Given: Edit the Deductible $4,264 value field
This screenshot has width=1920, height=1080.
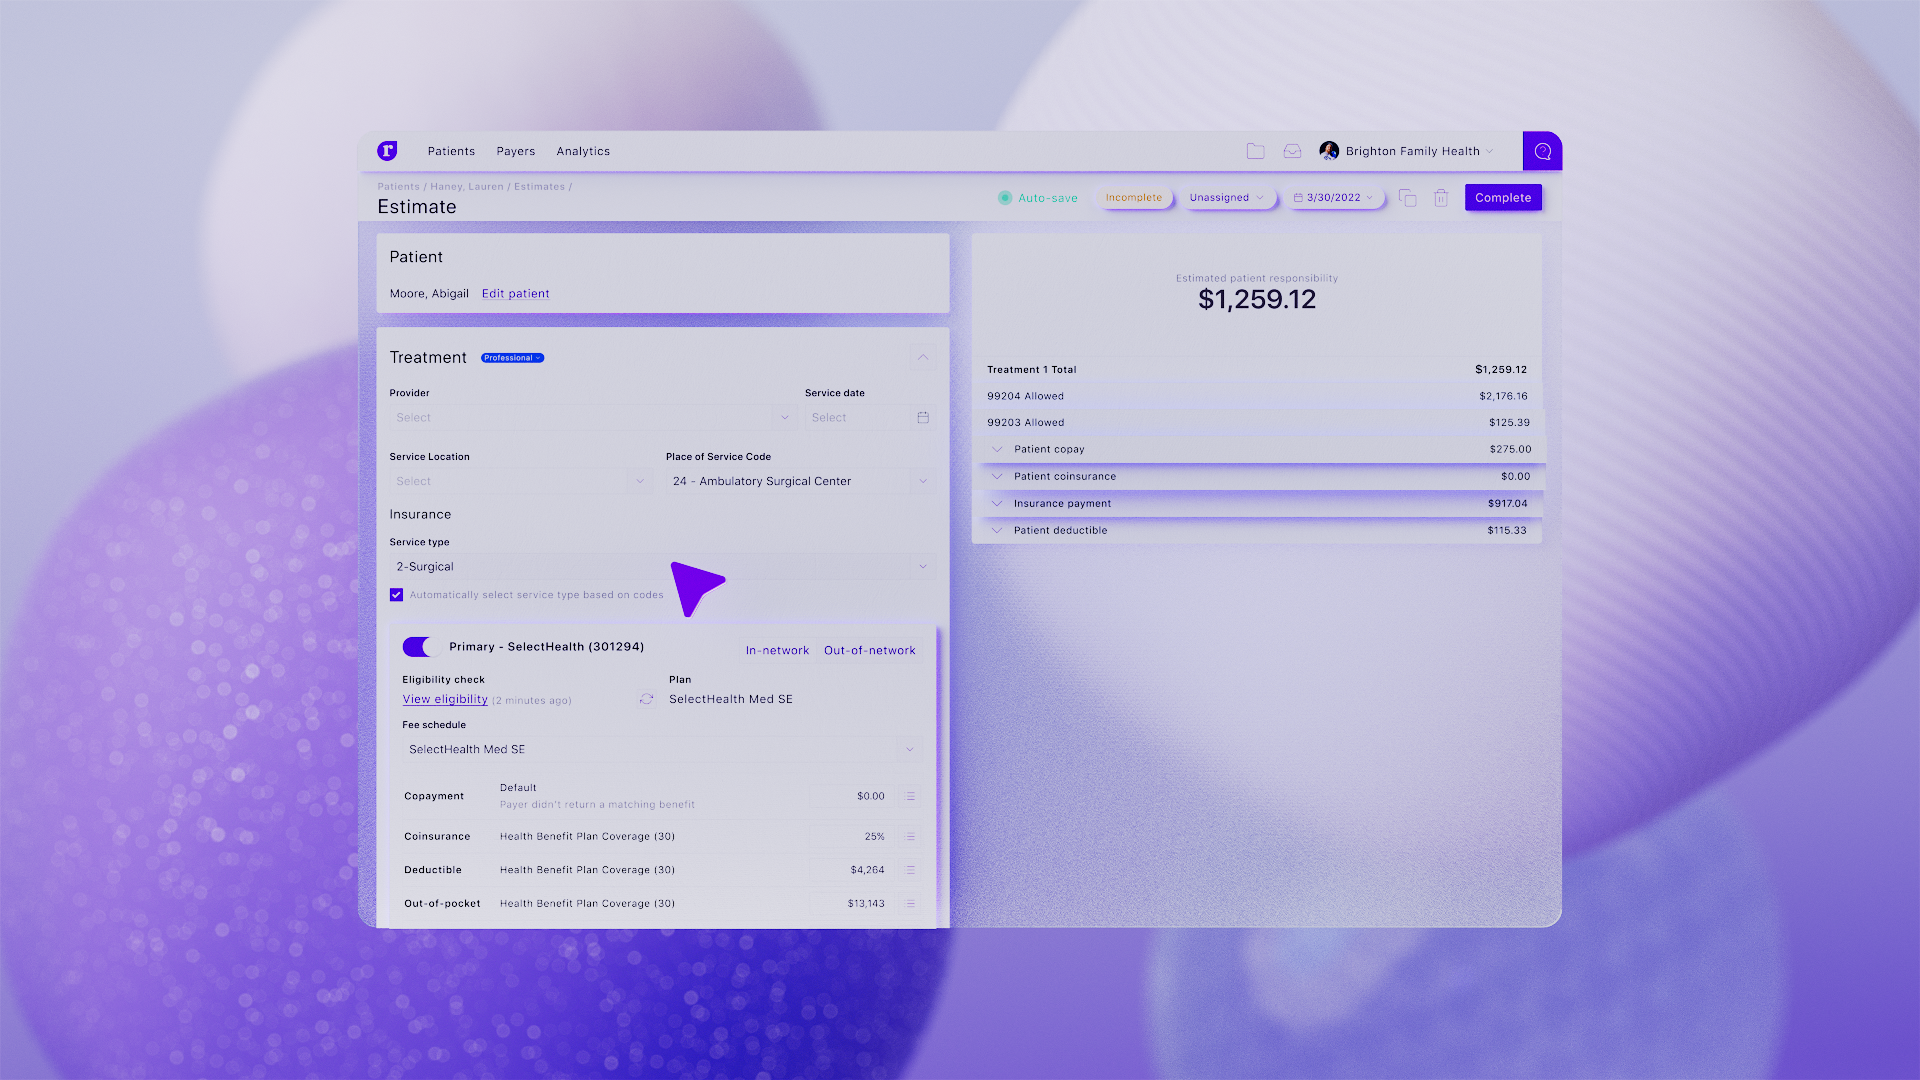Looking at the screenshot, I should tap(850, 870).
